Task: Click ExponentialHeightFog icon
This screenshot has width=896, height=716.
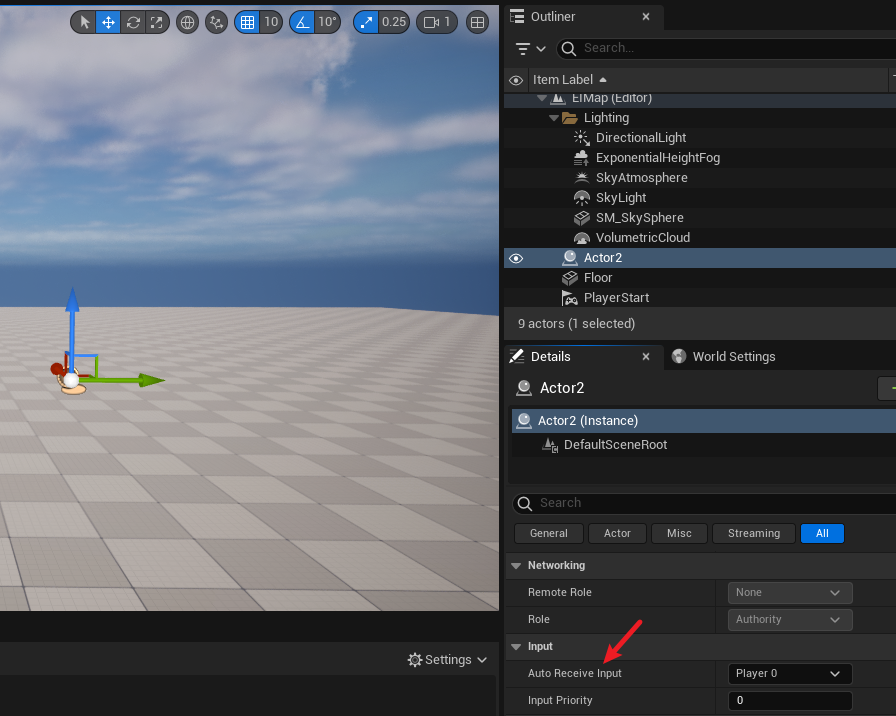Action: point(581,158)
